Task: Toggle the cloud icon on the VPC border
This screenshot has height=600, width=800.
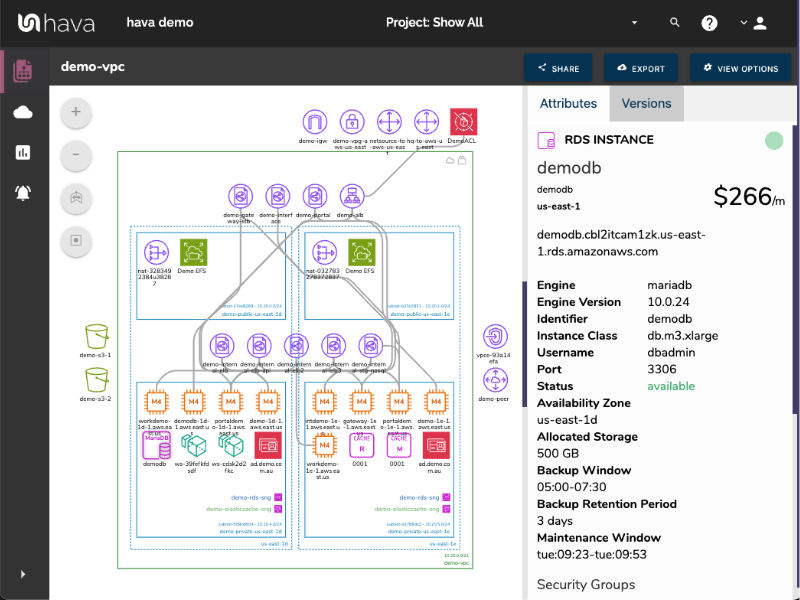Action: 450,161
